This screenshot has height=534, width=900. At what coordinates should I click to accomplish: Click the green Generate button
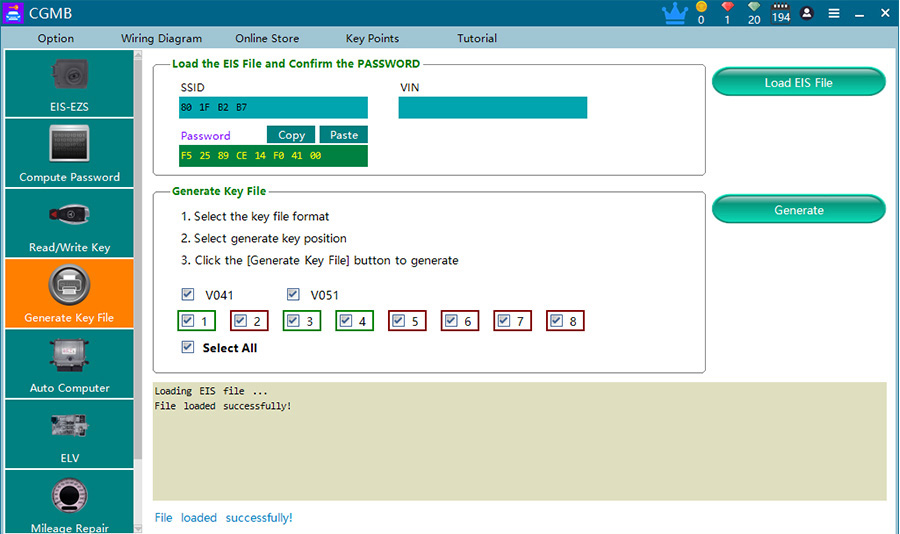[x=798, y=210]
